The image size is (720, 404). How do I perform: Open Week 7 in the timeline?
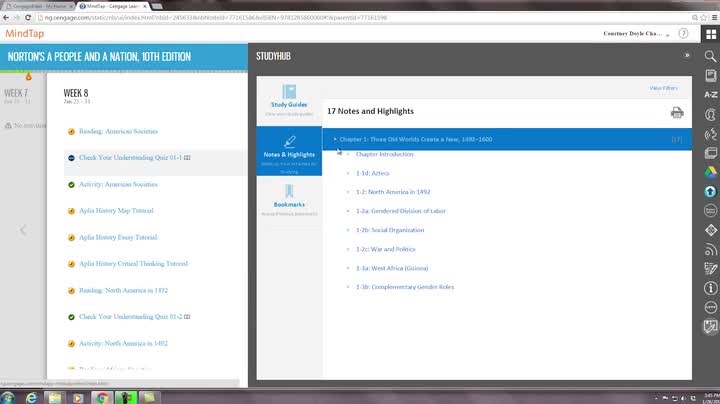(16, 93)
